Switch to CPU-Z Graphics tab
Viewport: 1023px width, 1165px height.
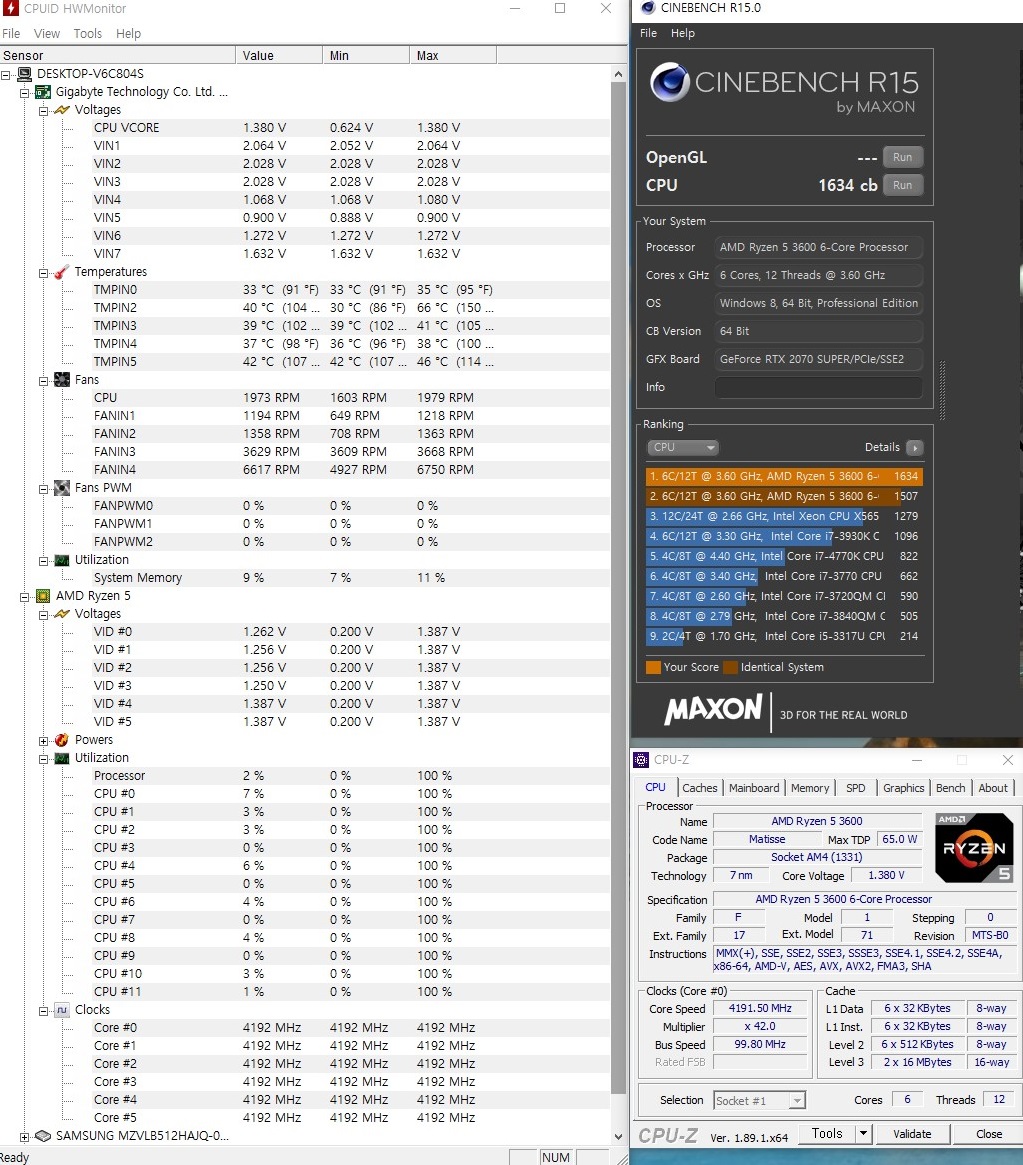pyautogui.click(x=903, y=788)
